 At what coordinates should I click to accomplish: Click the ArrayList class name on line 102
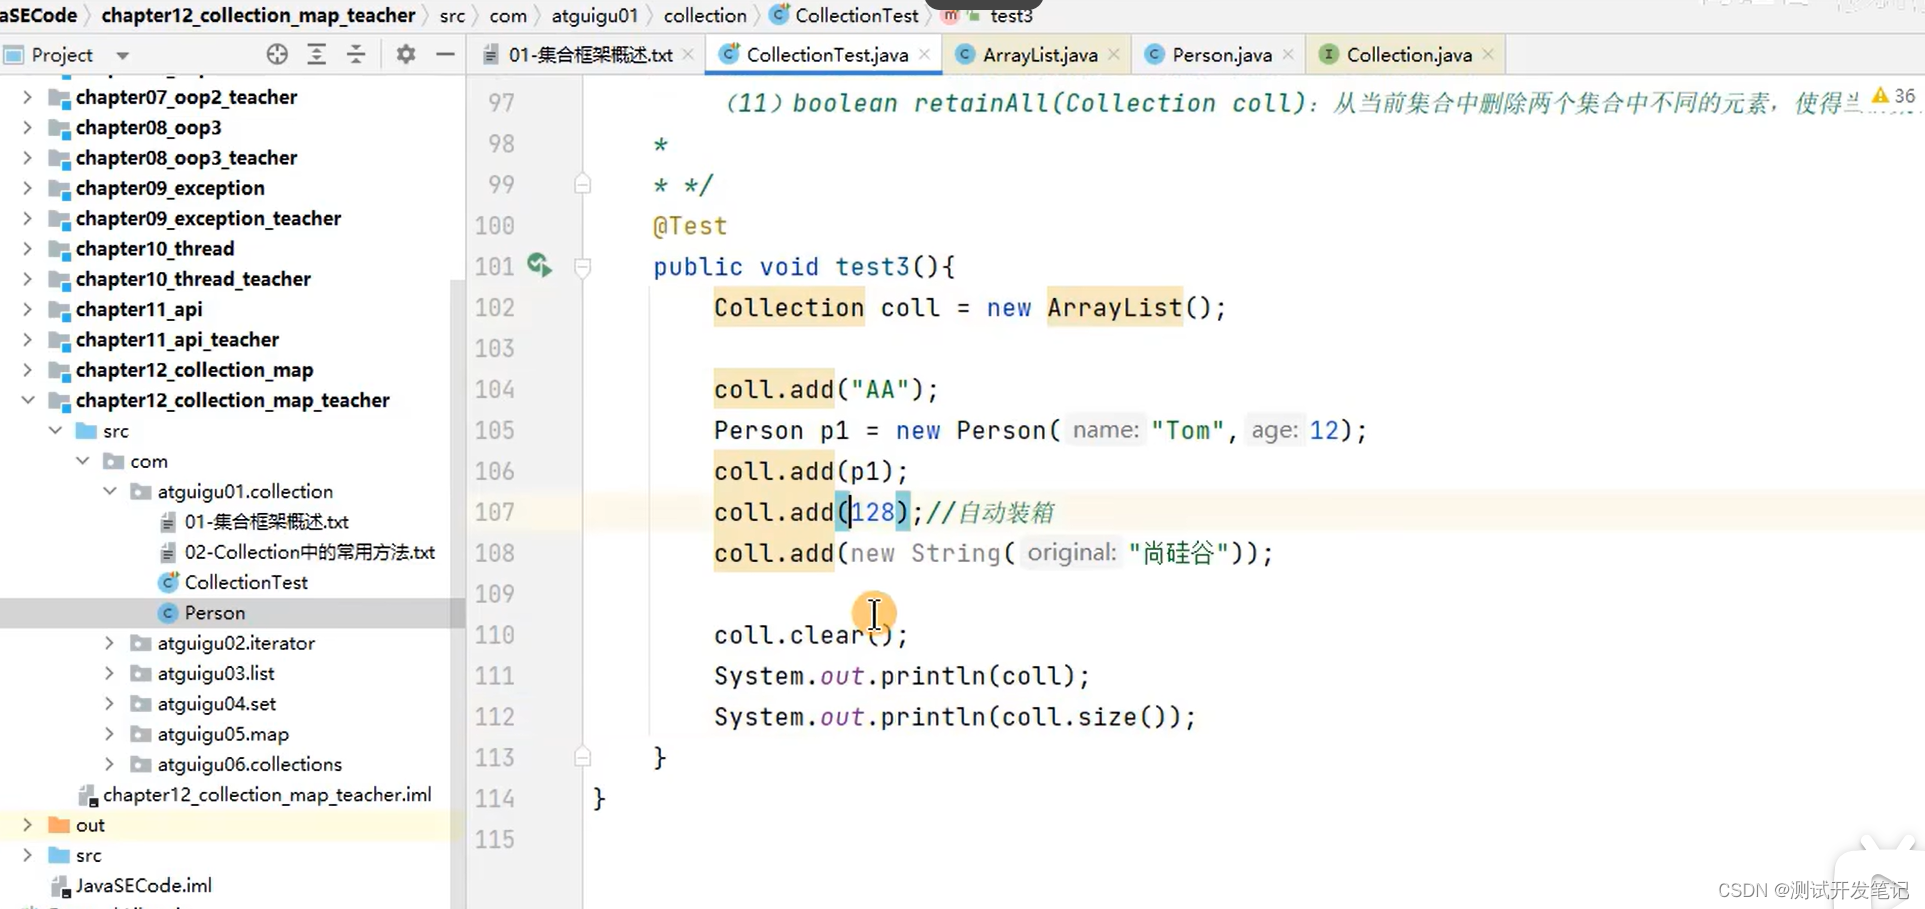[x=1114, y=308]
